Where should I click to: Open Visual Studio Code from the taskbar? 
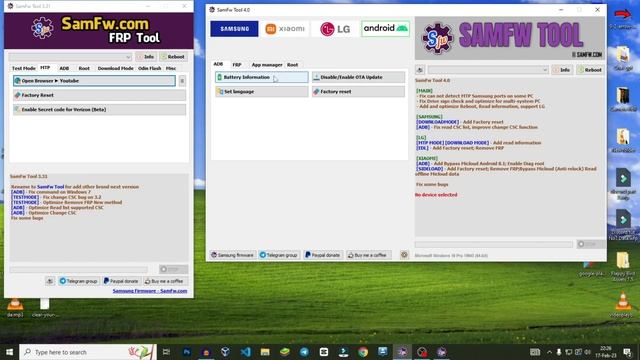click(245, 352)
